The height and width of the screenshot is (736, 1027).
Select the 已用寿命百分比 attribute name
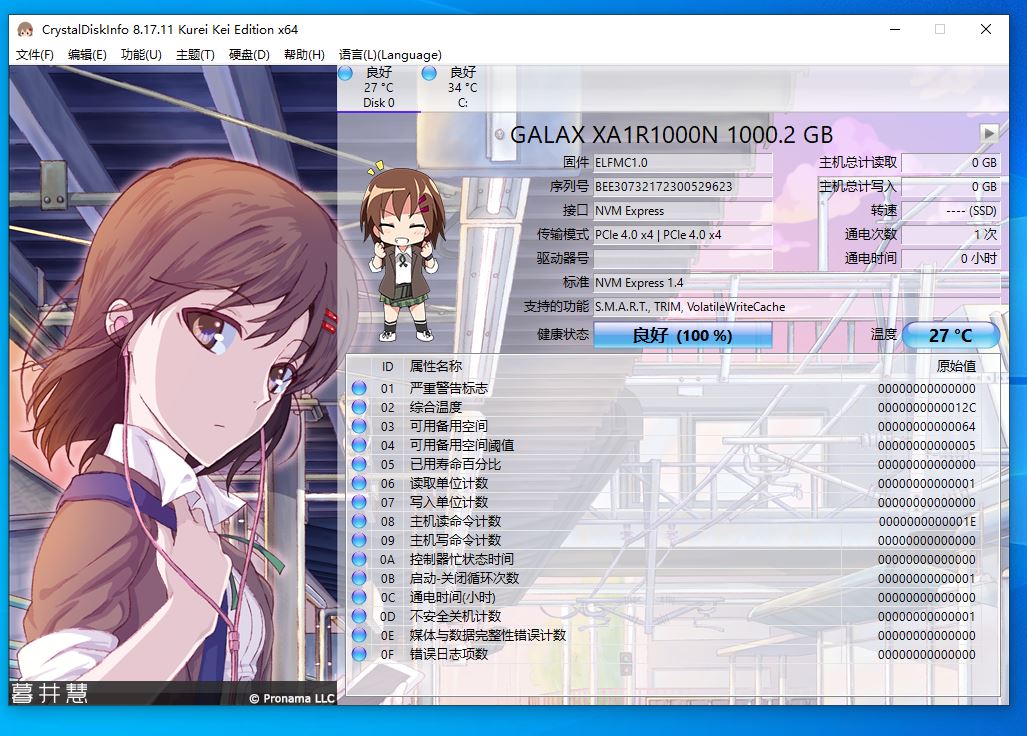(x=455, y=464)
